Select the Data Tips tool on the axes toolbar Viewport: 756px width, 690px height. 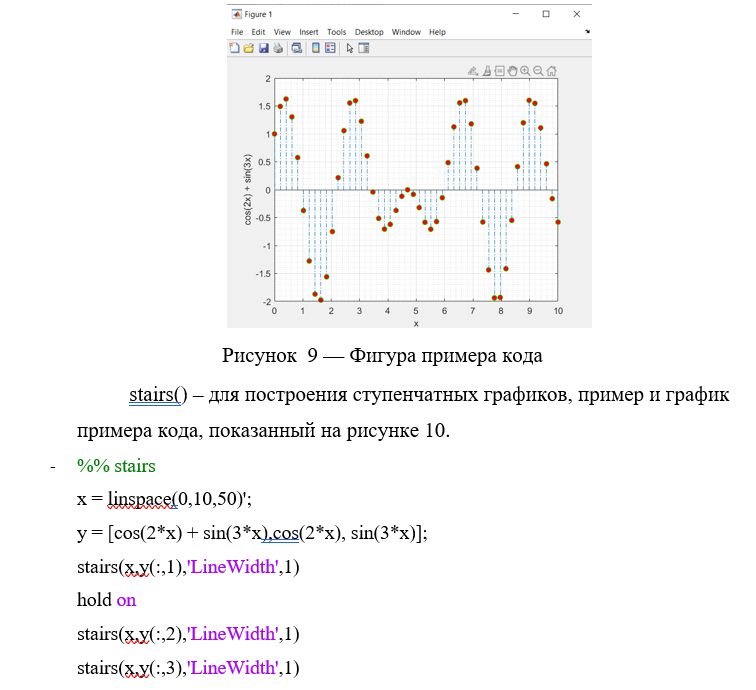pos(500,71)
